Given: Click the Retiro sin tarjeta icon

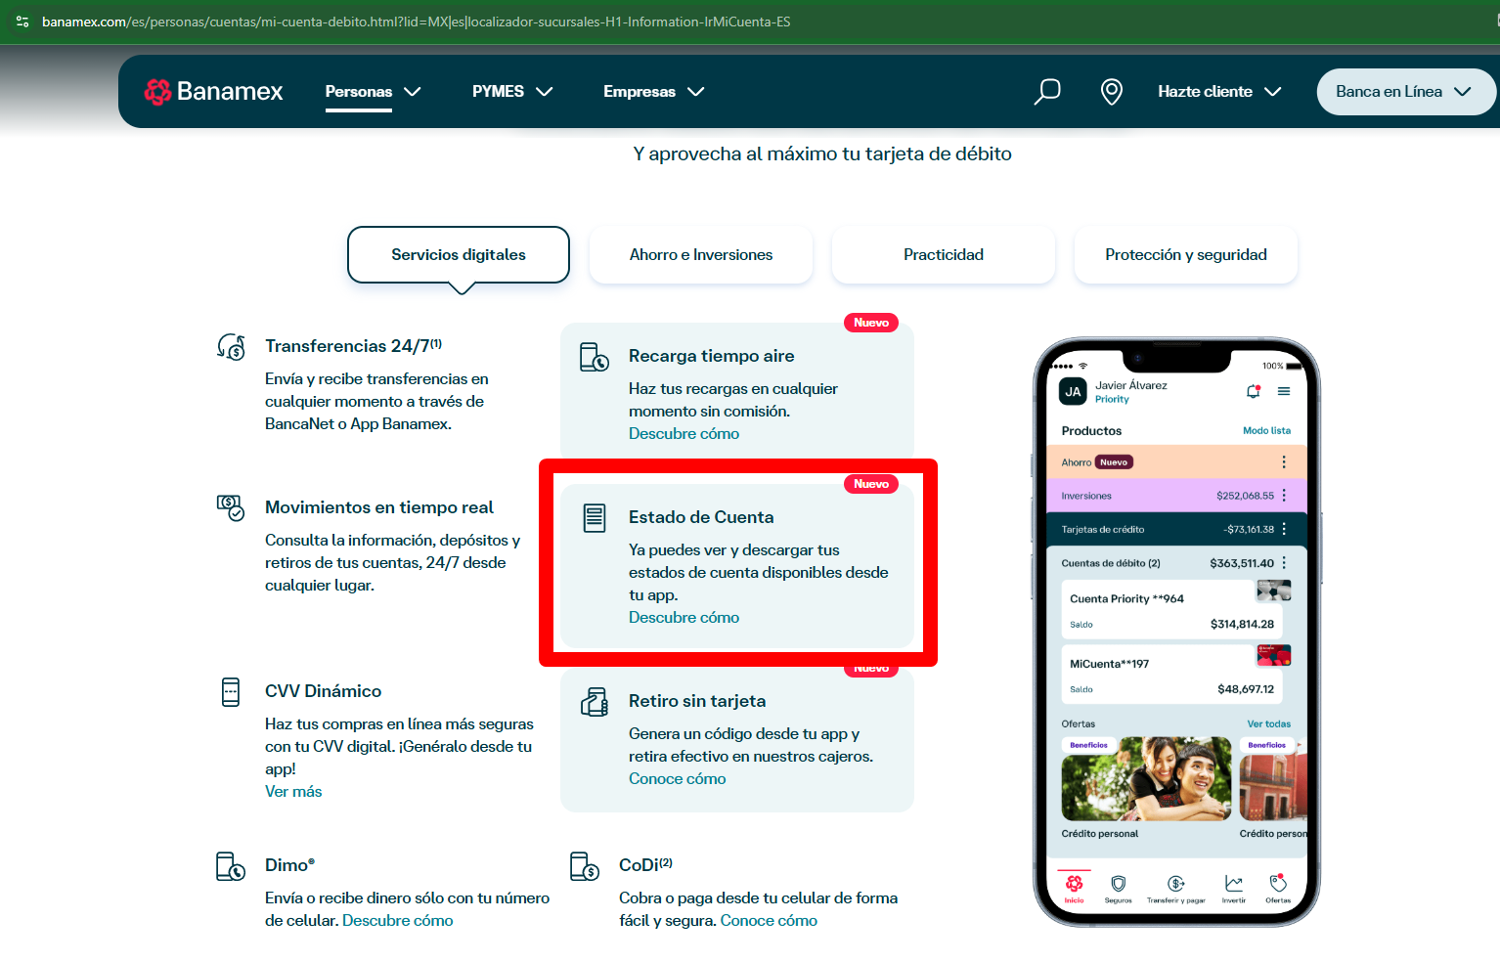Looking at the screenshot, I should [594, 702].
